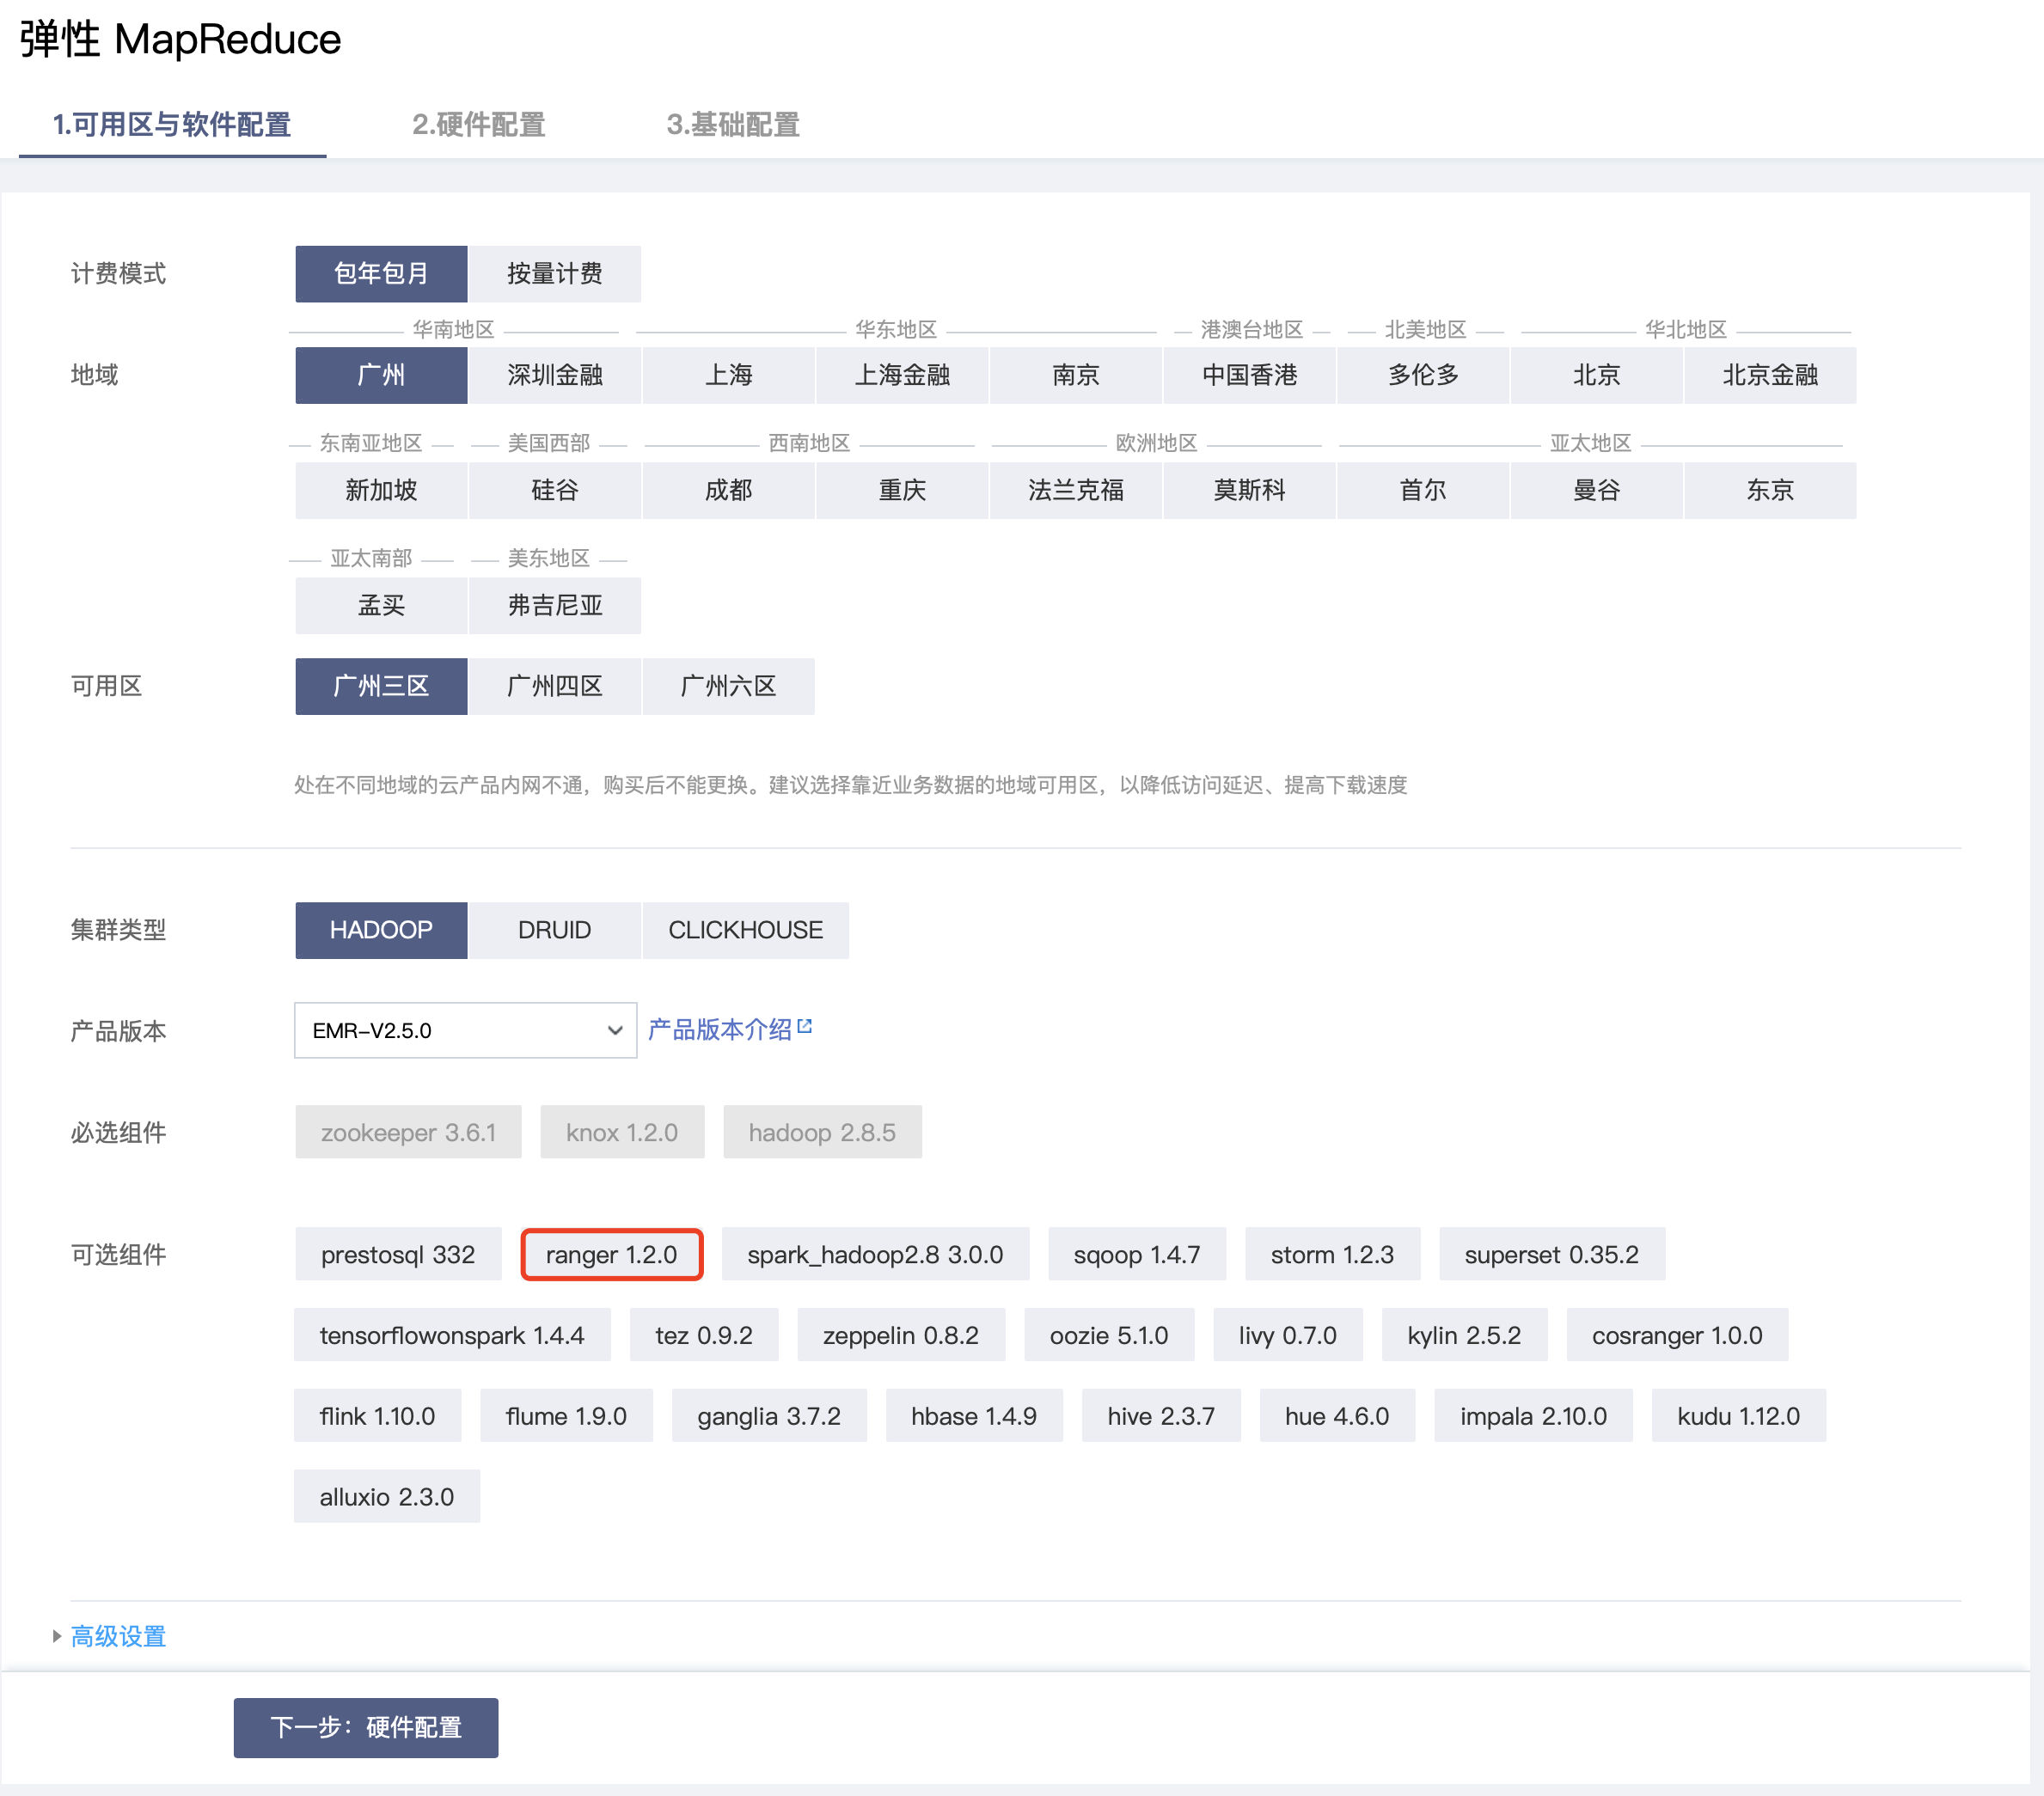Screen dimensions: 2044x1796
Task: Select the DRUID cluster type
Action: pos(554,929)
